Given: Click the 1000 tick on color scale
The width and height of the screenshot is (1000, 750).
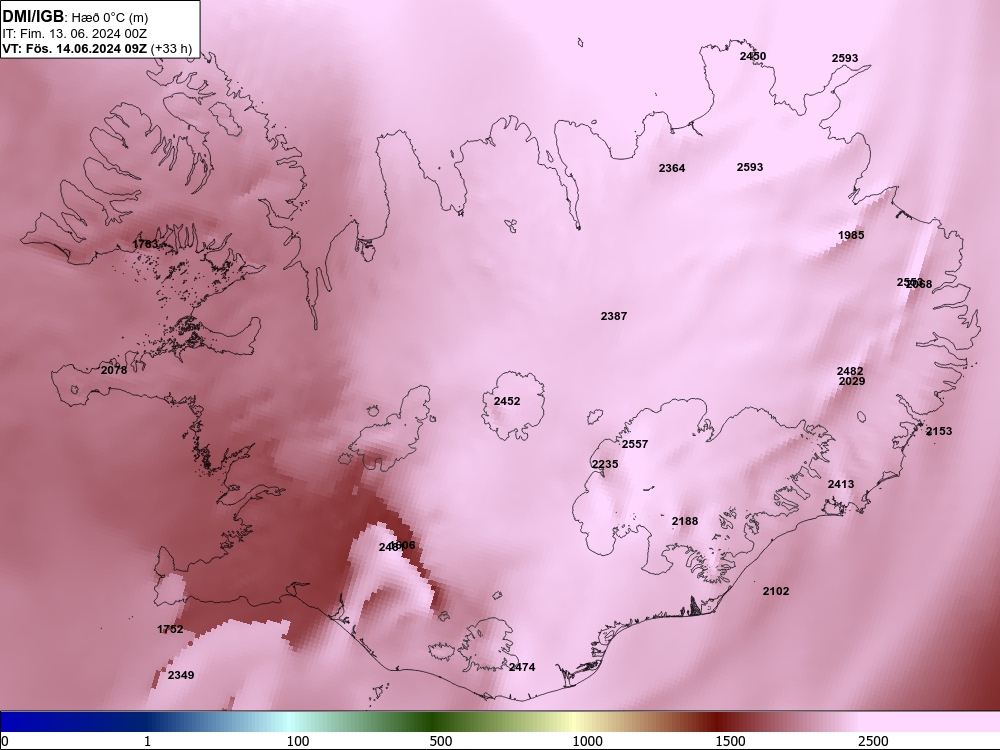Looking at the screenshot, I should 587,741.
